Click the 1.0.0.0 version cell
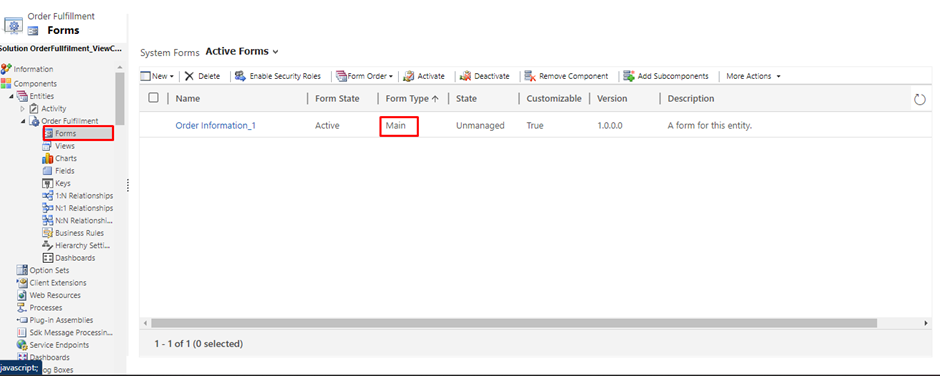This screenshot has height=376, width=940. pos(609,126)
